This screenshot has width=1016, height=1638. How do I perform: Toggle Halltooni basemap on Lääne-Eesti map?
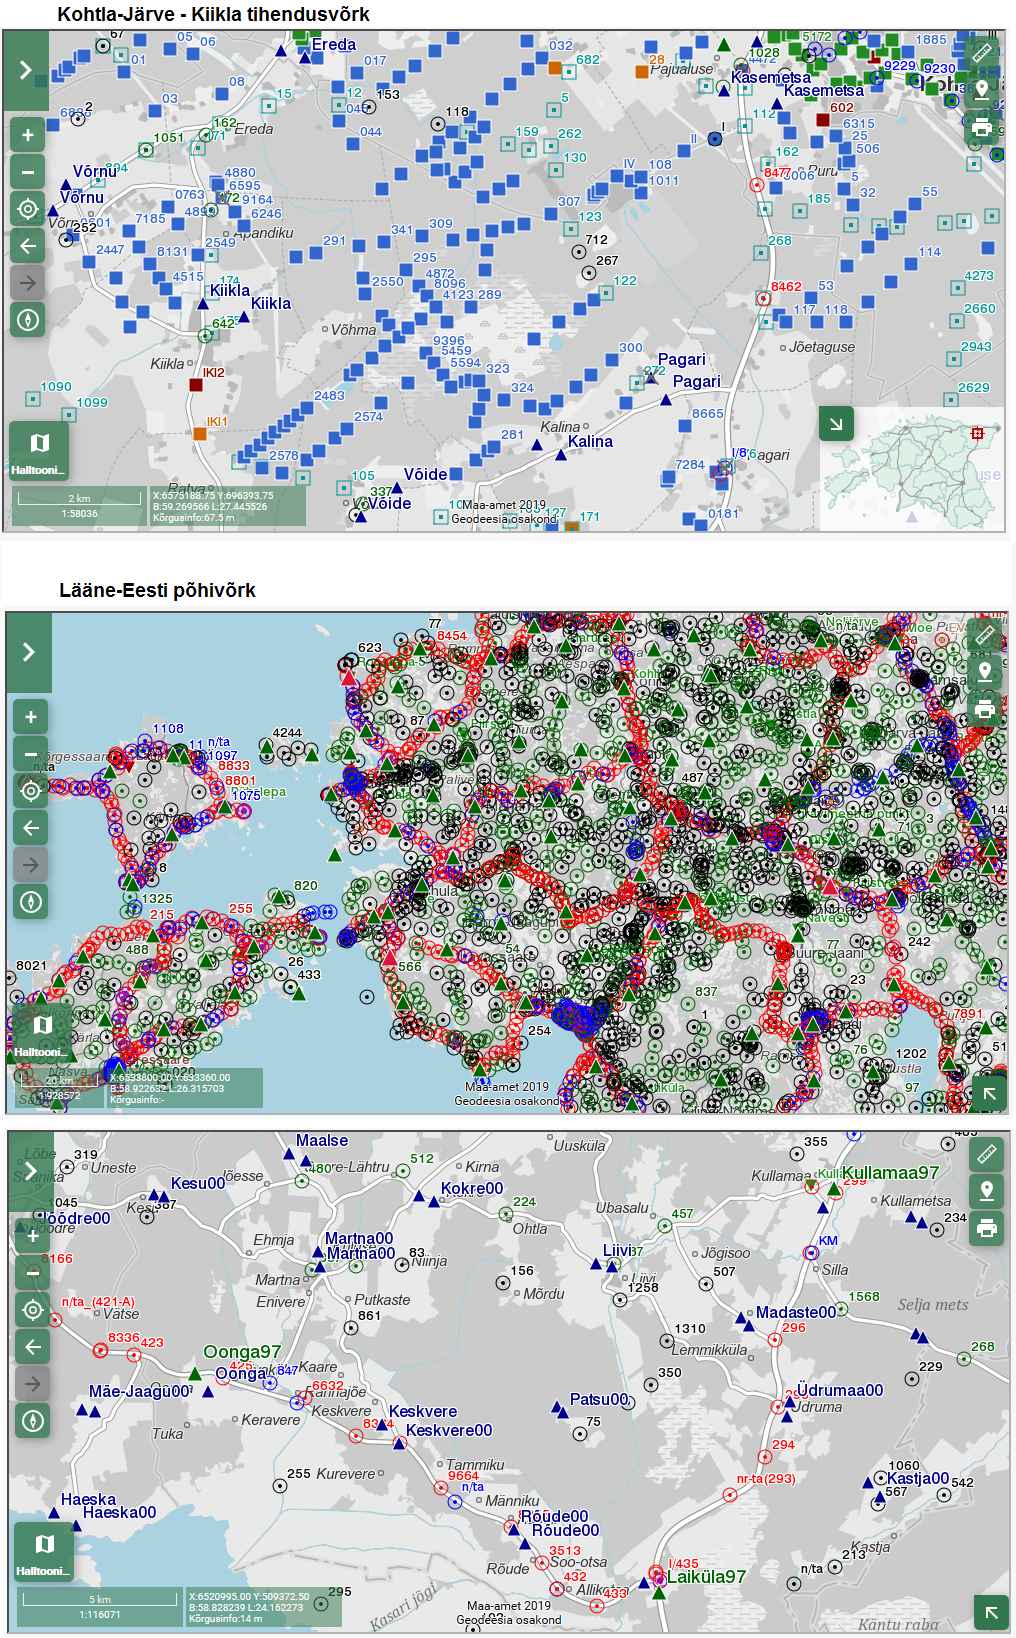41,1032
